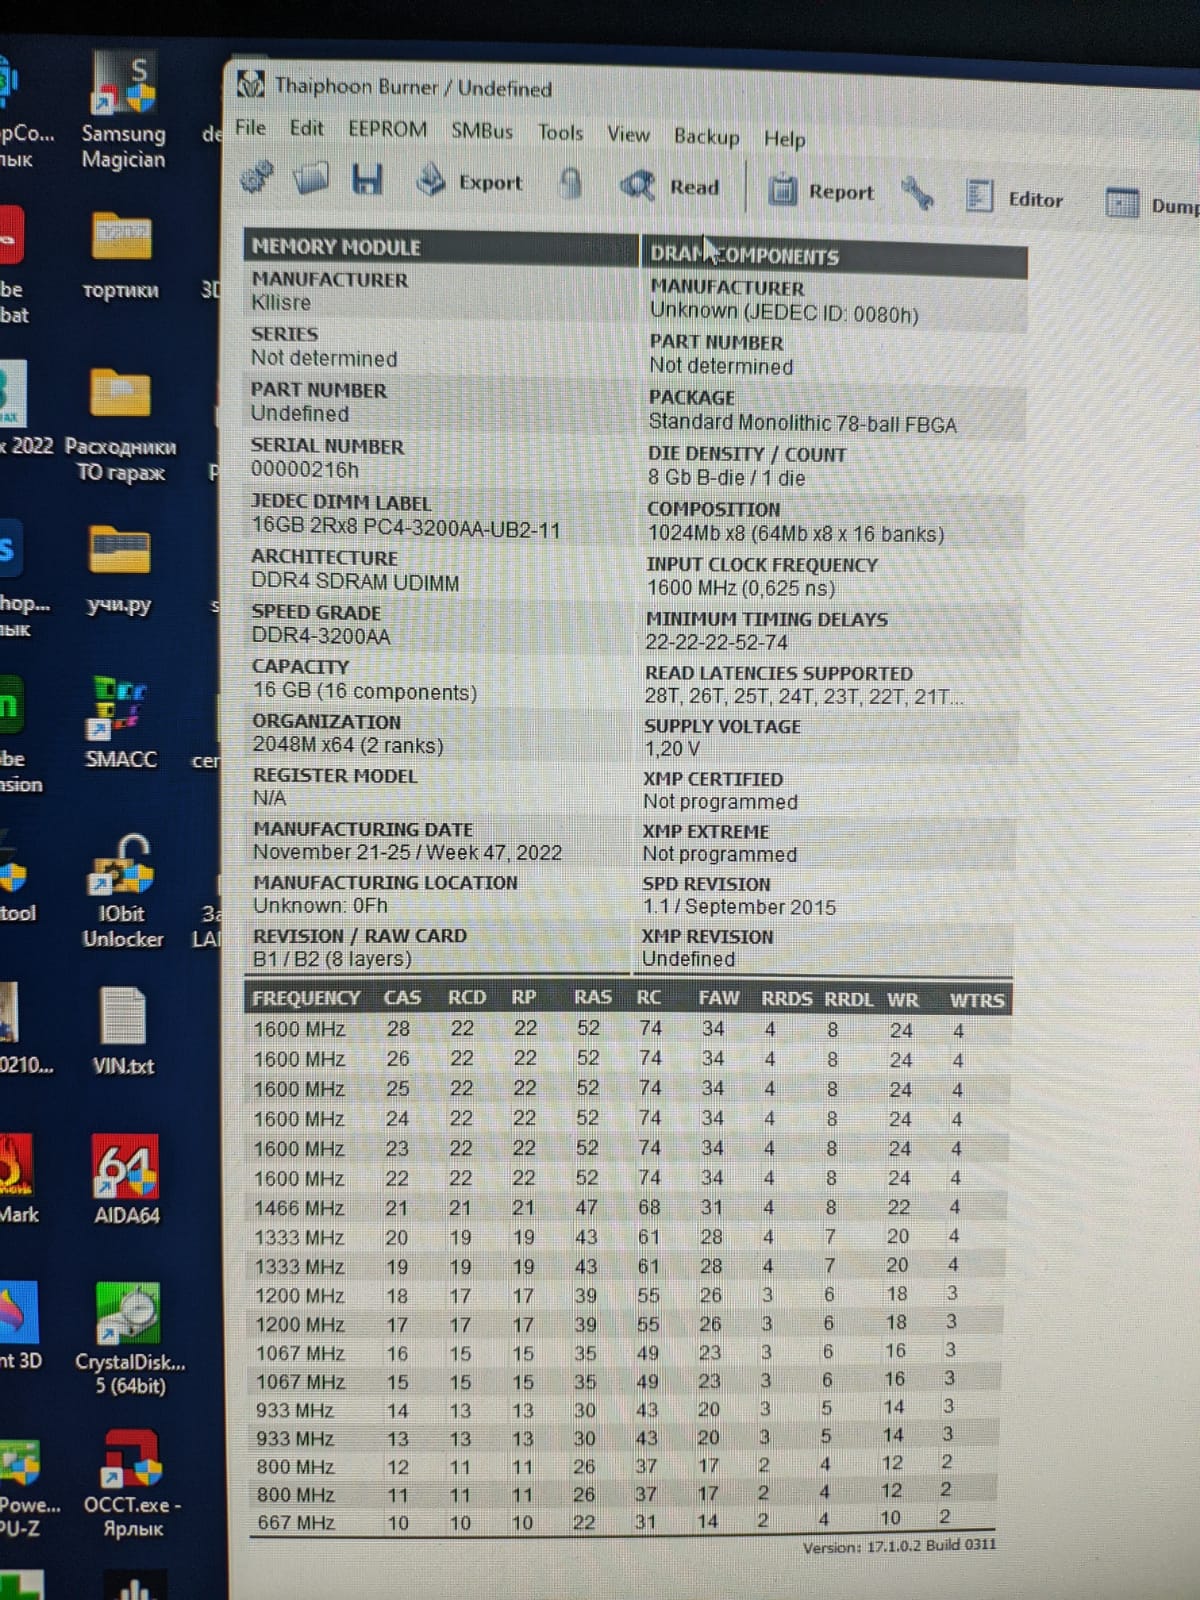The image size is (1200, 1600).
Task: Click the DRAM COMPONENTS section header
Action: (834, 256)
